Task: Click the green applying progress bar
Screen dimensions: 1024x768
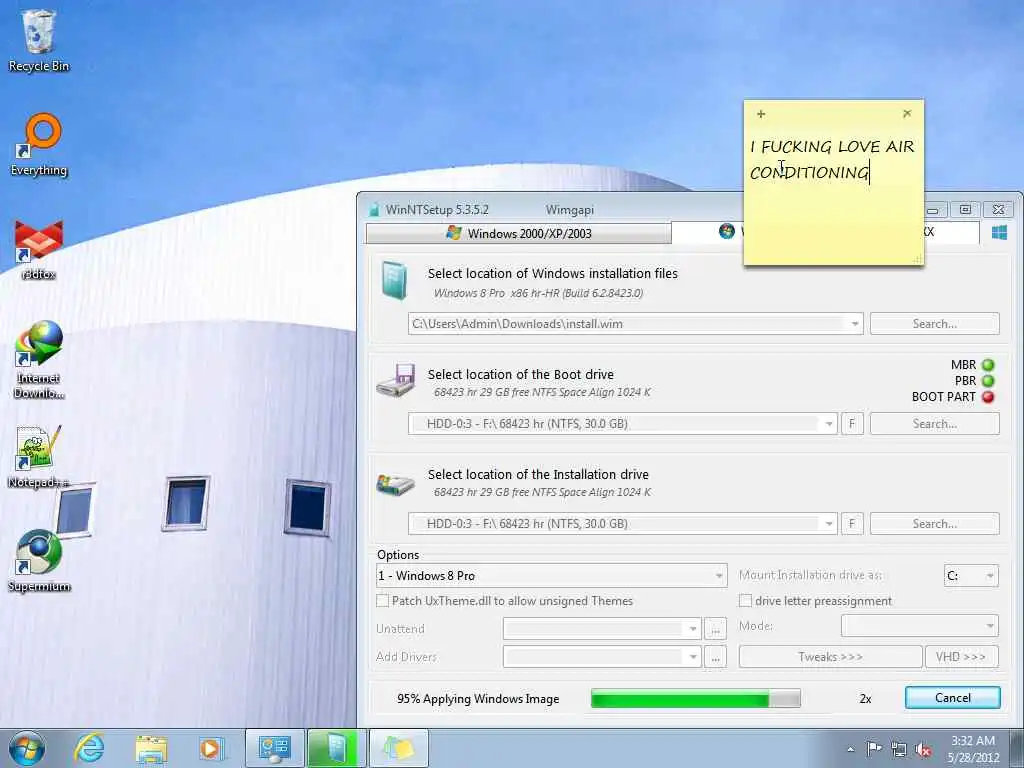Action: click(x=696, y=699)
